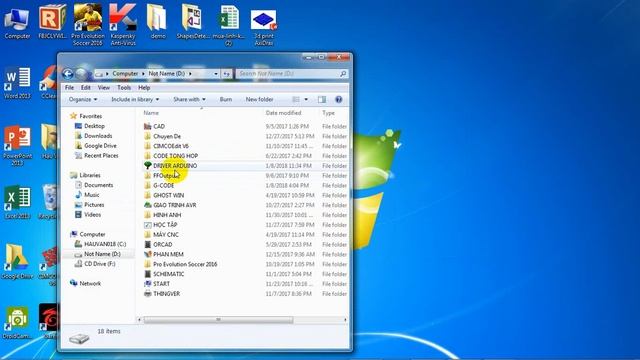Image resolution: width=640 pixels, height=360 pixels.
Task: Change view using the views icon
Action: pyautogui.click(x=296, y=99)
